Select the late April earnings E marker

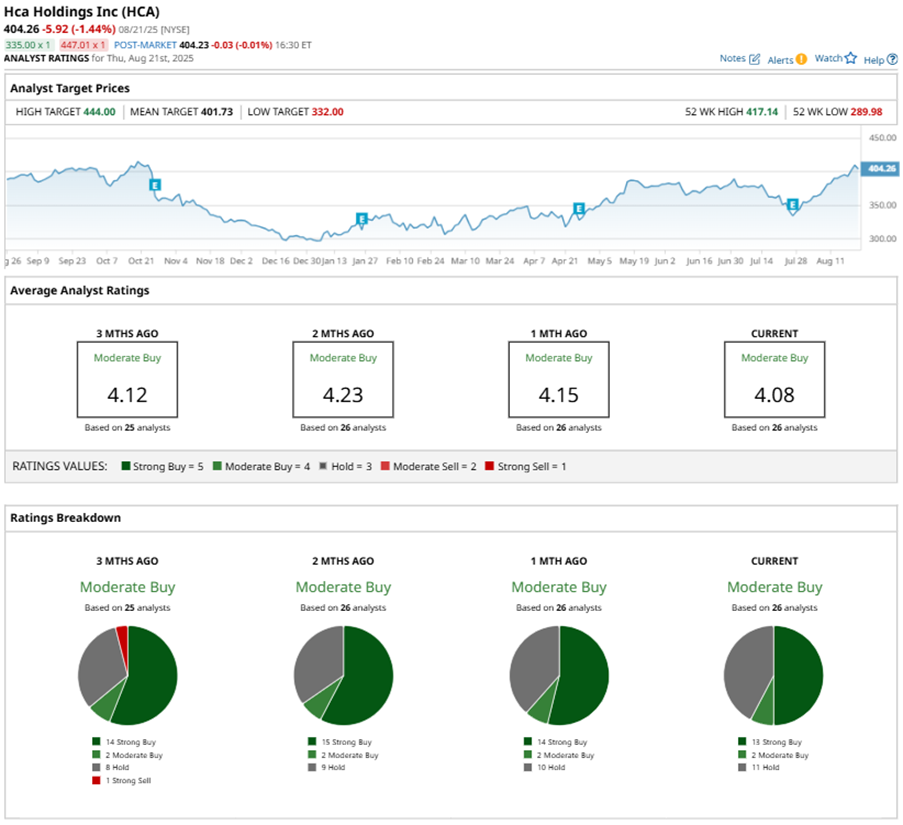579,208
